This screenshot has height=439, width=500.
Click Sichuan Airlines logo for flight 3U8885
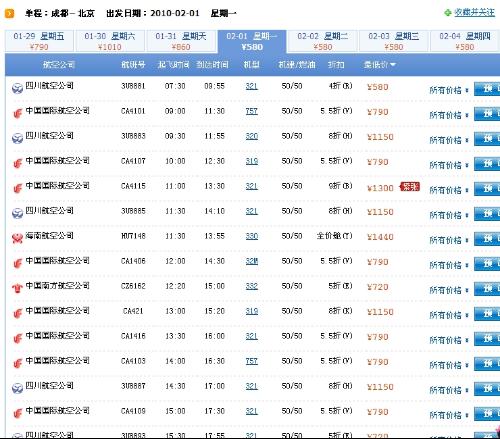pyautogui.click(x=17, y=213)
